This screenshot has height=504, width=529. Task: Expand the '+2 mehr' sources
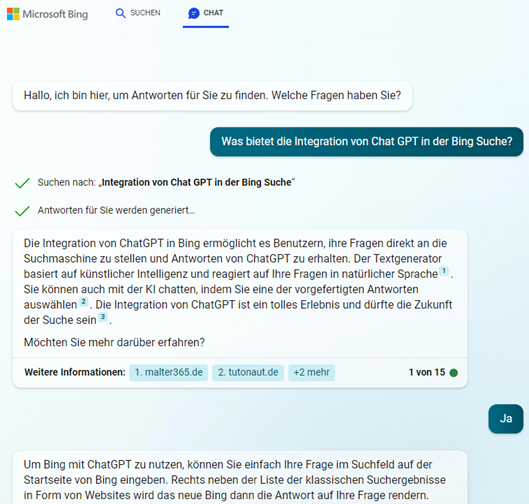311,372
